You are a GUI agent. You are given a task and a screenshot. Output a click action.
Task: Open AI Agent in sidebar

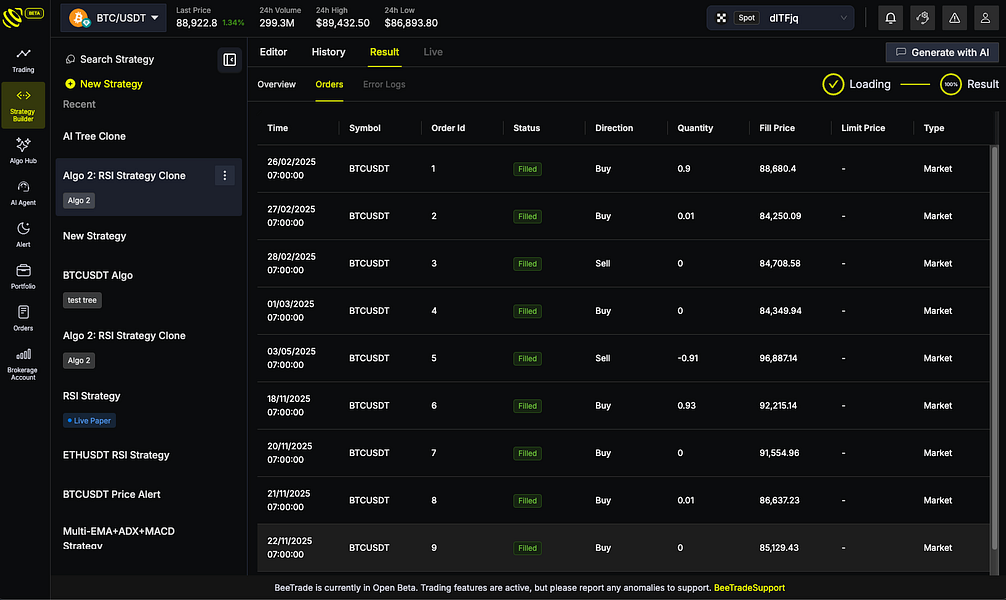point(23,193)
